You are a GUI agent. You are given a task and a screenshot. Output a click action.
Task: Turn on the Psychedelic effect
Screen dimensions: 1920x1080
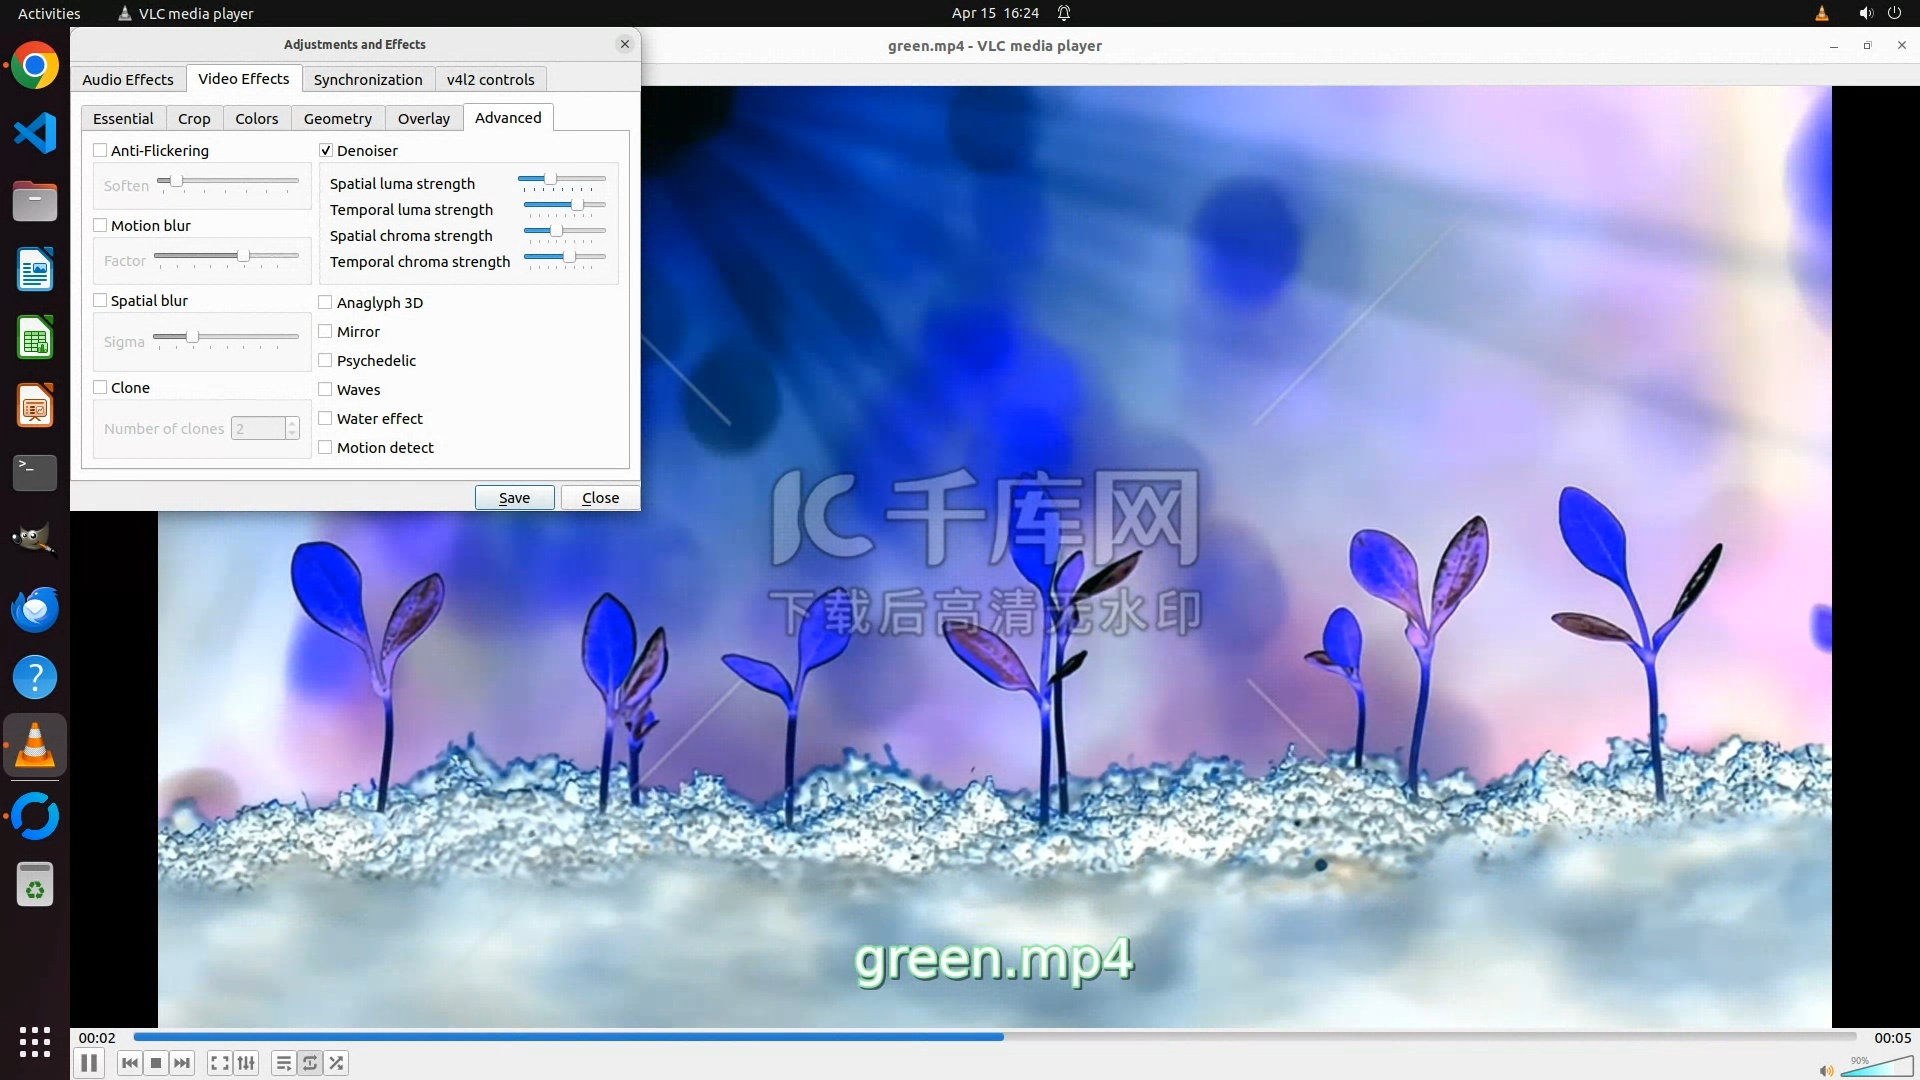[326, 360]
